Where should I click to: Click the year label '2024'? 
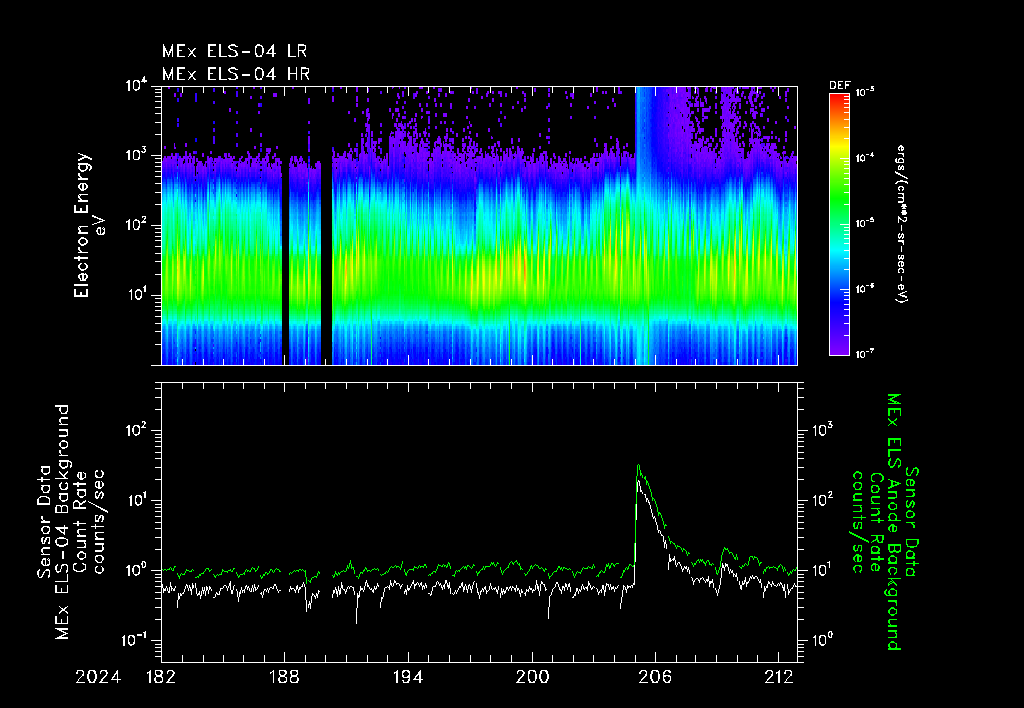click(98, 677)
